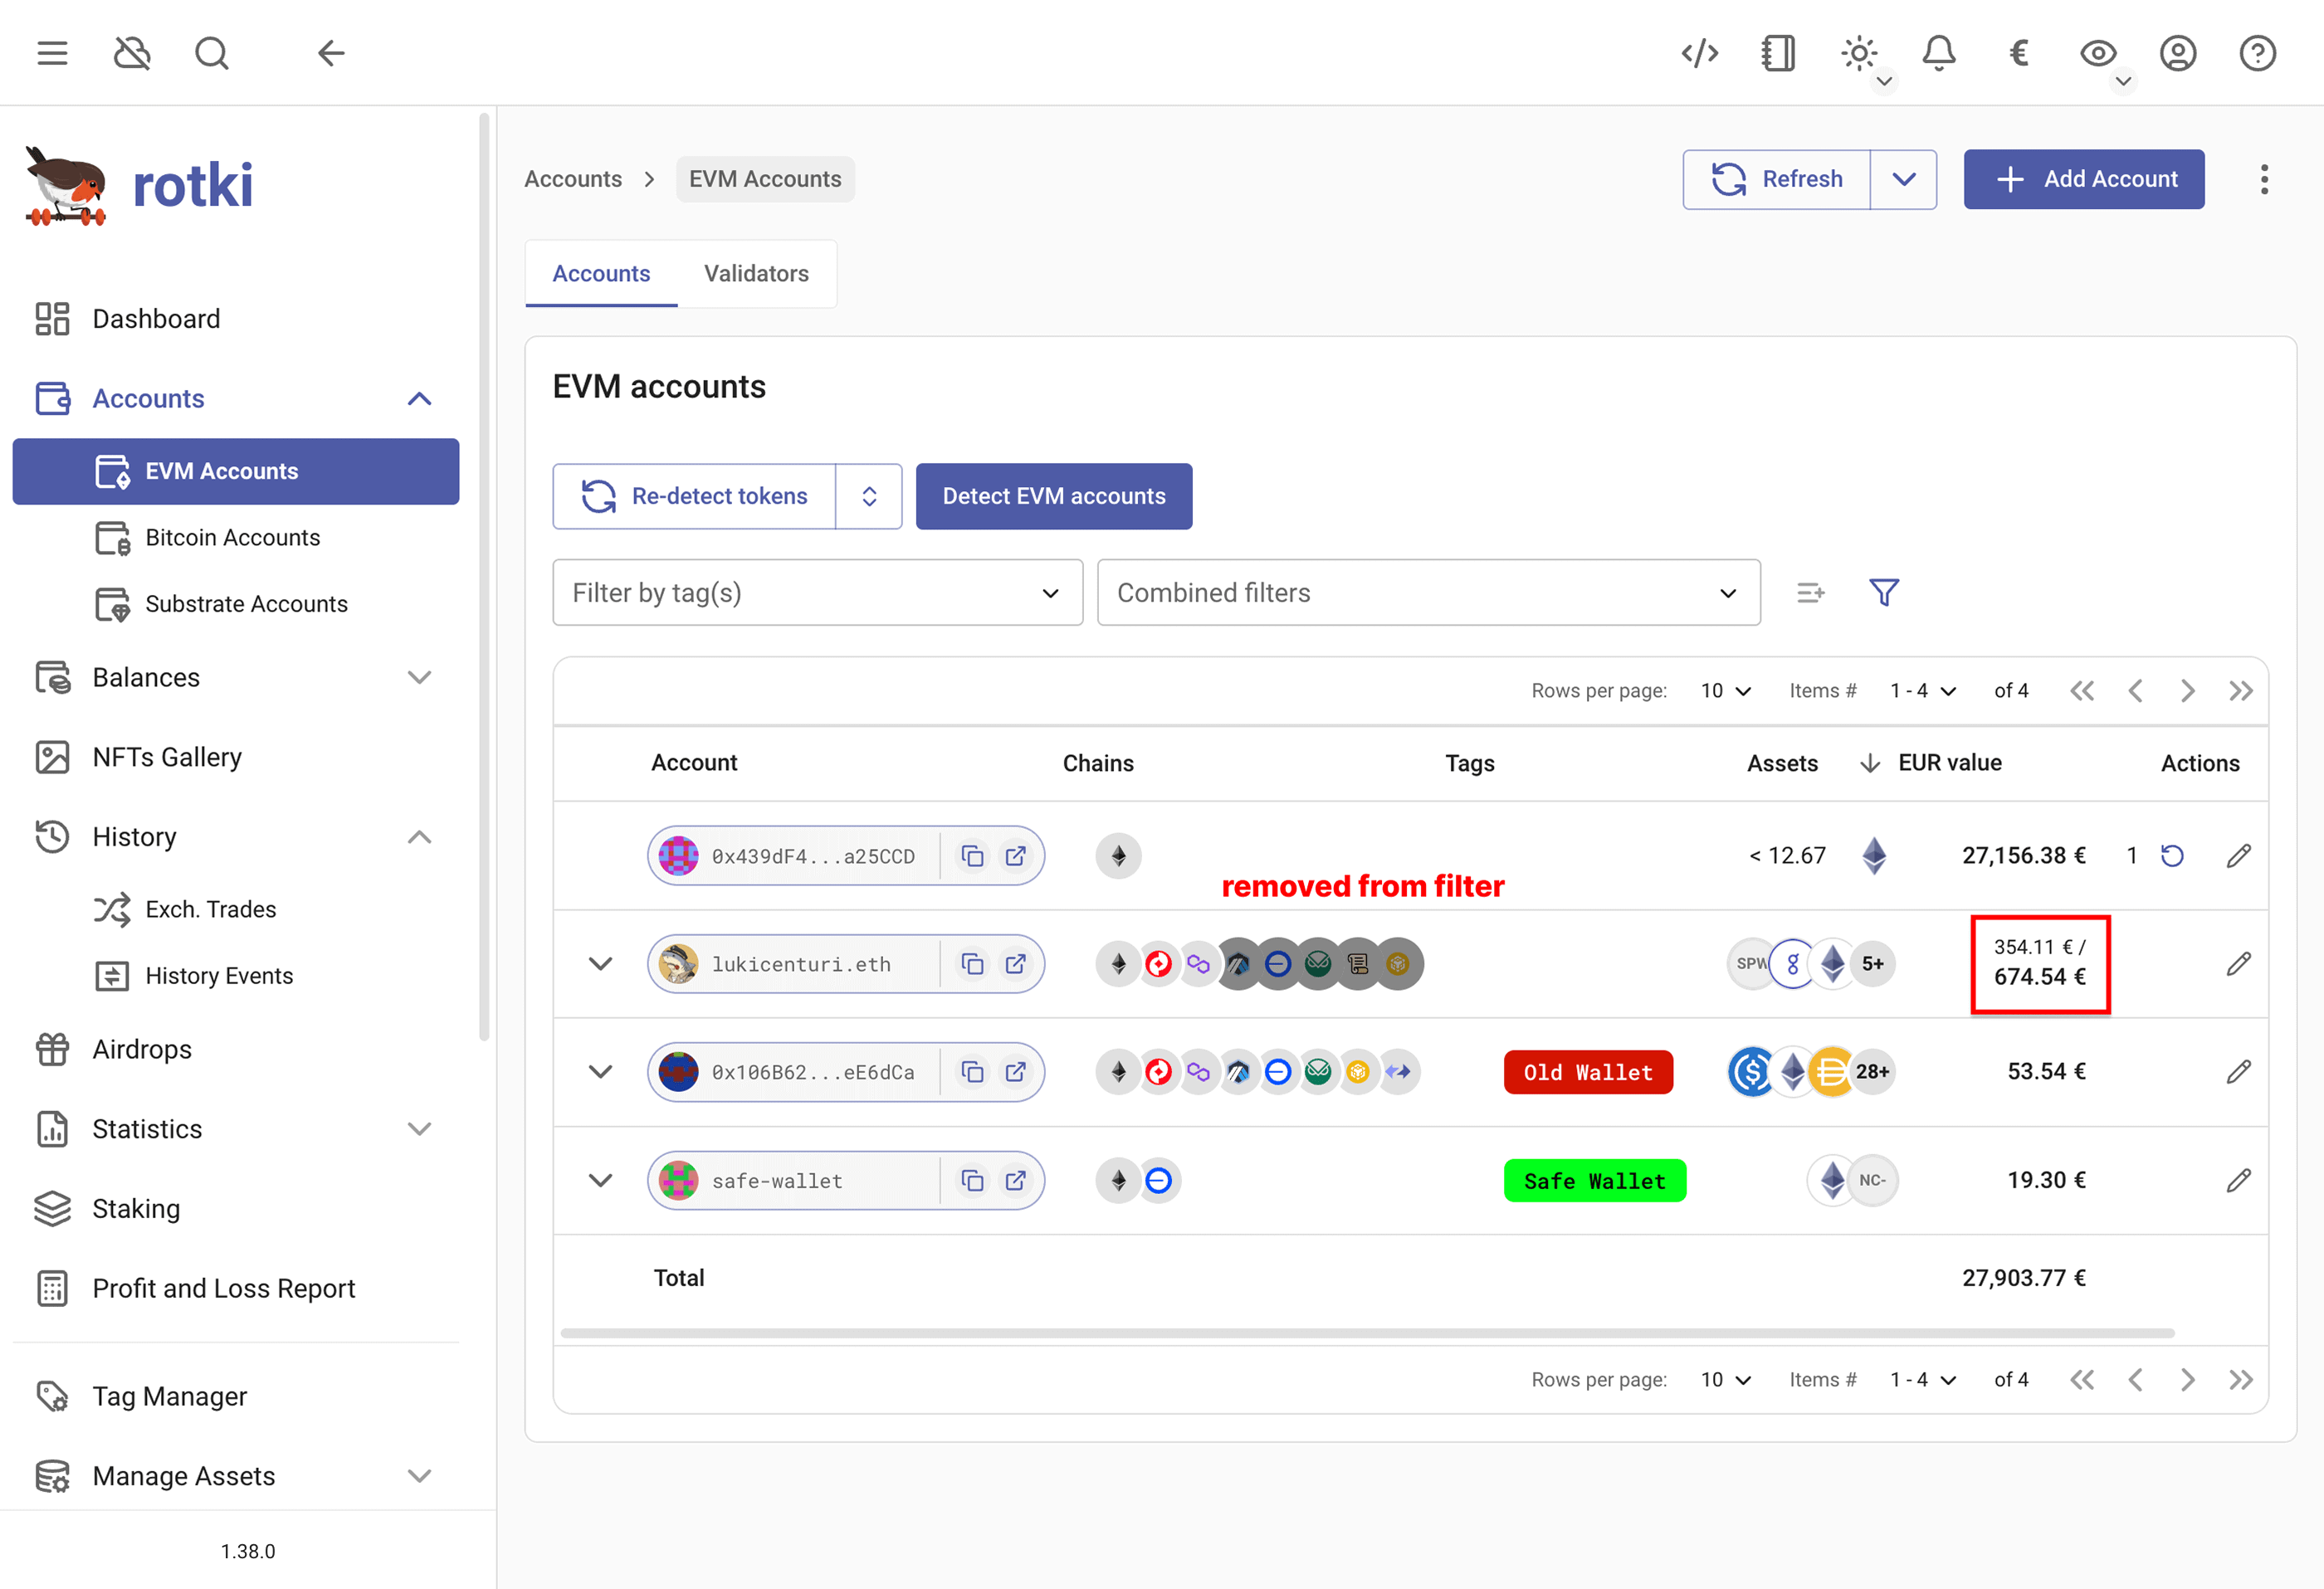This screenshot has height=1589, width=2324.
Task: Go back using the arrow icon
Action: [x=331, y=53]
